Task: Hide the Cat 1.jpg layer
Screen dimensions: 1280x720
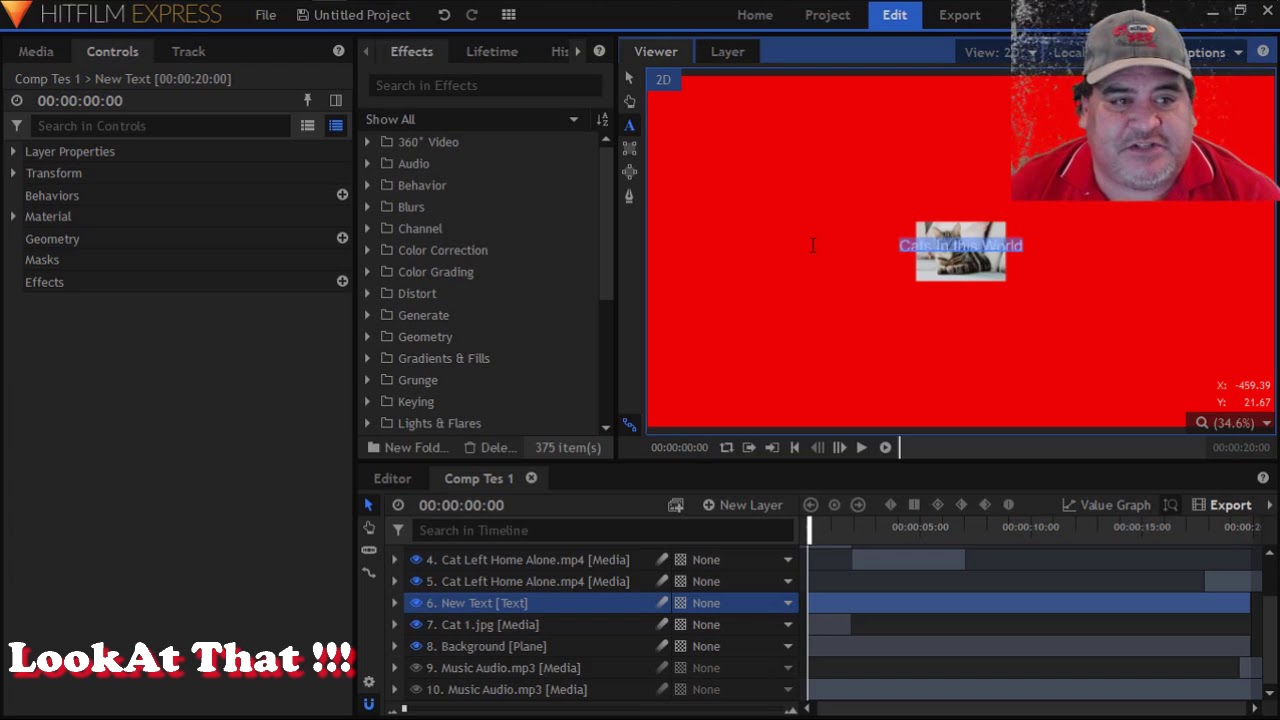Action: pyautogui.click(x=416, y=625)
